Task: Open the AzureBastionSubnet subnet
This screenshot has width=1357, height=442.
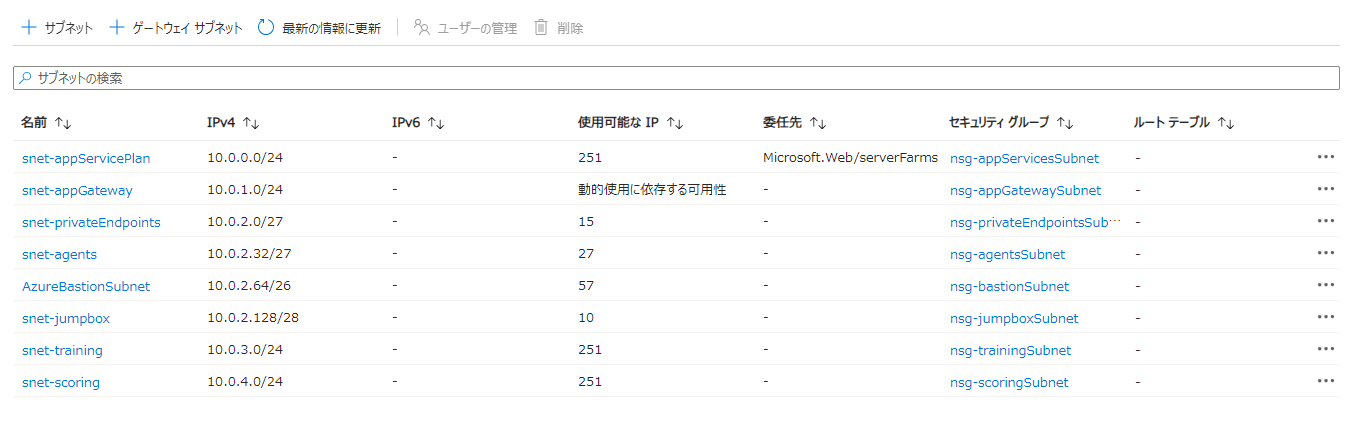Action: pos(85,286)
